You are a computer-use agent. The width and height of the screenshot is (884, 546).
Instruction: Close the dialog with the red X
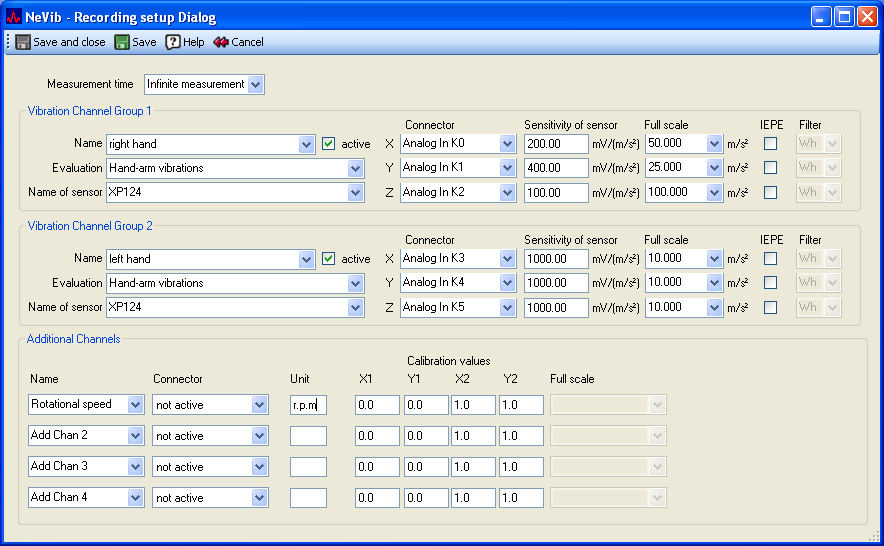pyautogui.click(x=866, y=17)
